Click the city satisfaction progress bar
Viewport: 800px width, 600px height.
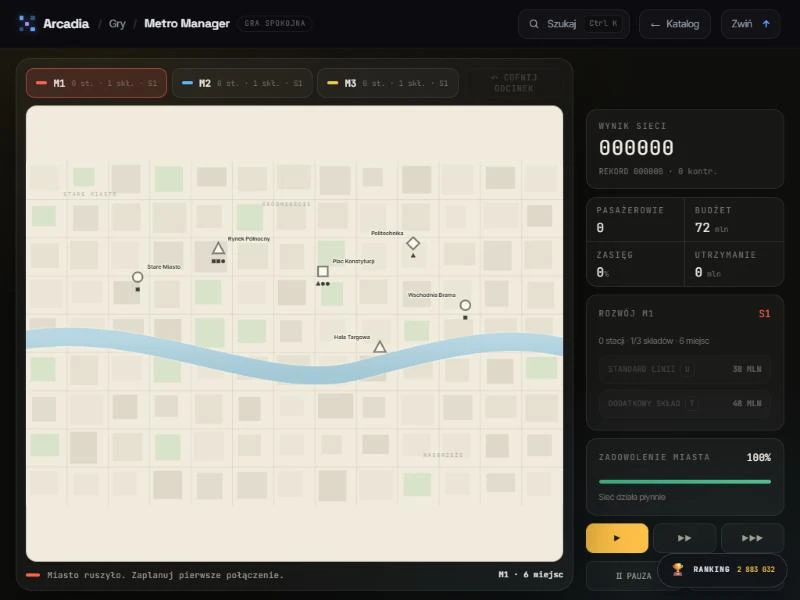[x=685, y=482]
